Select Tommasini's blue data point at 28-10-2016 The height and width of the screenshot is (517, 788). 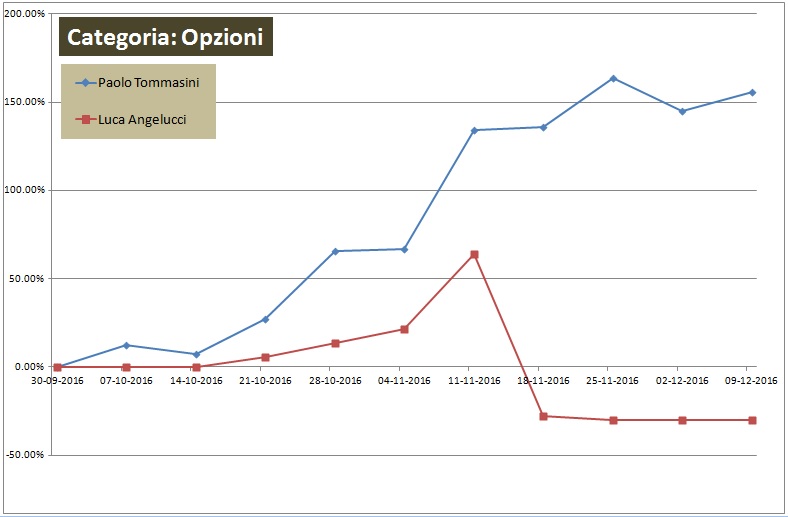(x=335, y=251)
